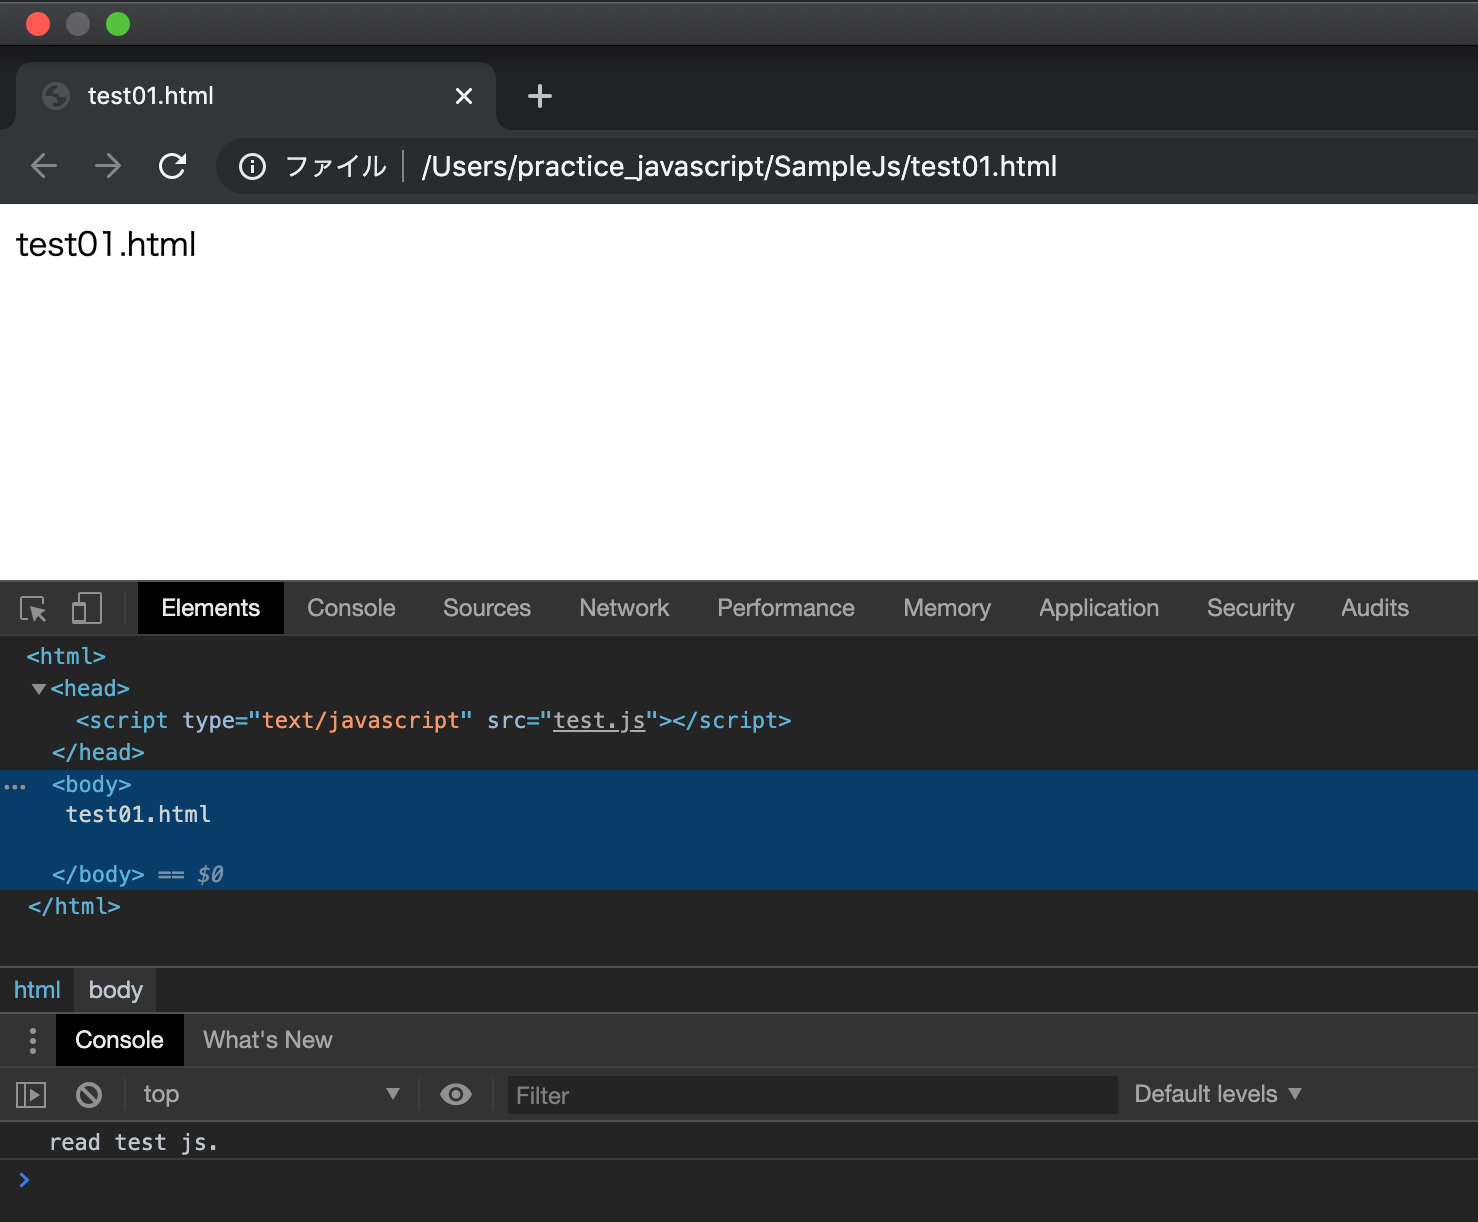Toggle Default levels filter visibility
1478x1222 pixels.
pyautogui.click(x=1217, y=1093)
